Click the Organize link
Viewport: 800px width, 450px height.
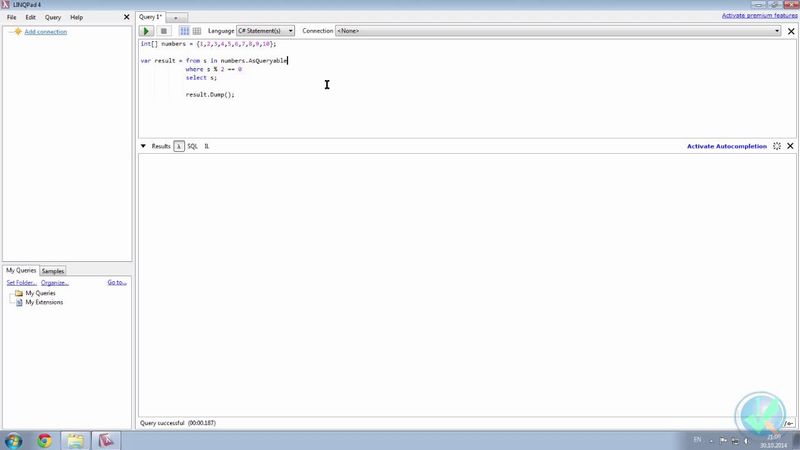[x=55, y=283]
